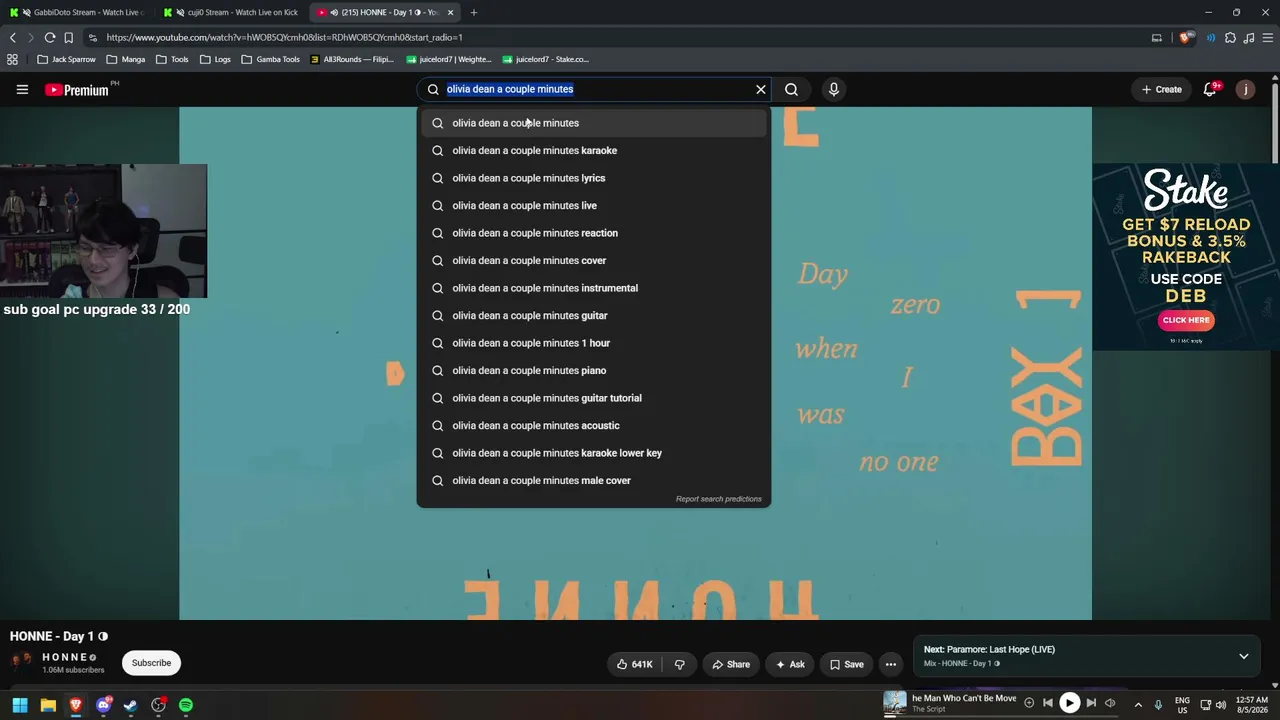
Task: Skip to previous track in taskbar media widget
Action: (x=1048, y=703)
